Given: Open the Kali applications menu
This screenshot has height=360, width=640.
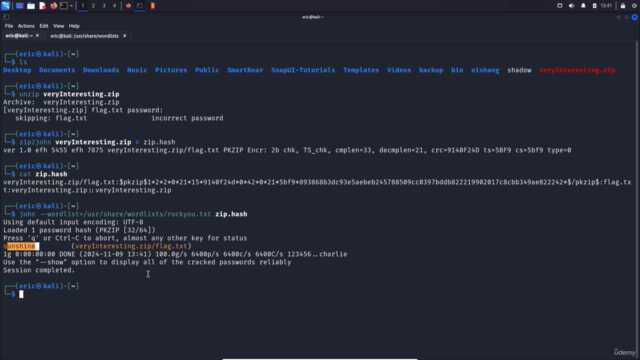Looking at the screenshot, I should click(5, 5).
